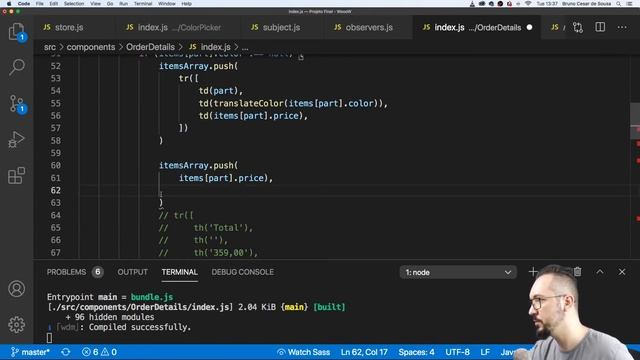Click line number 55 in gutter

tap(56, 103)
